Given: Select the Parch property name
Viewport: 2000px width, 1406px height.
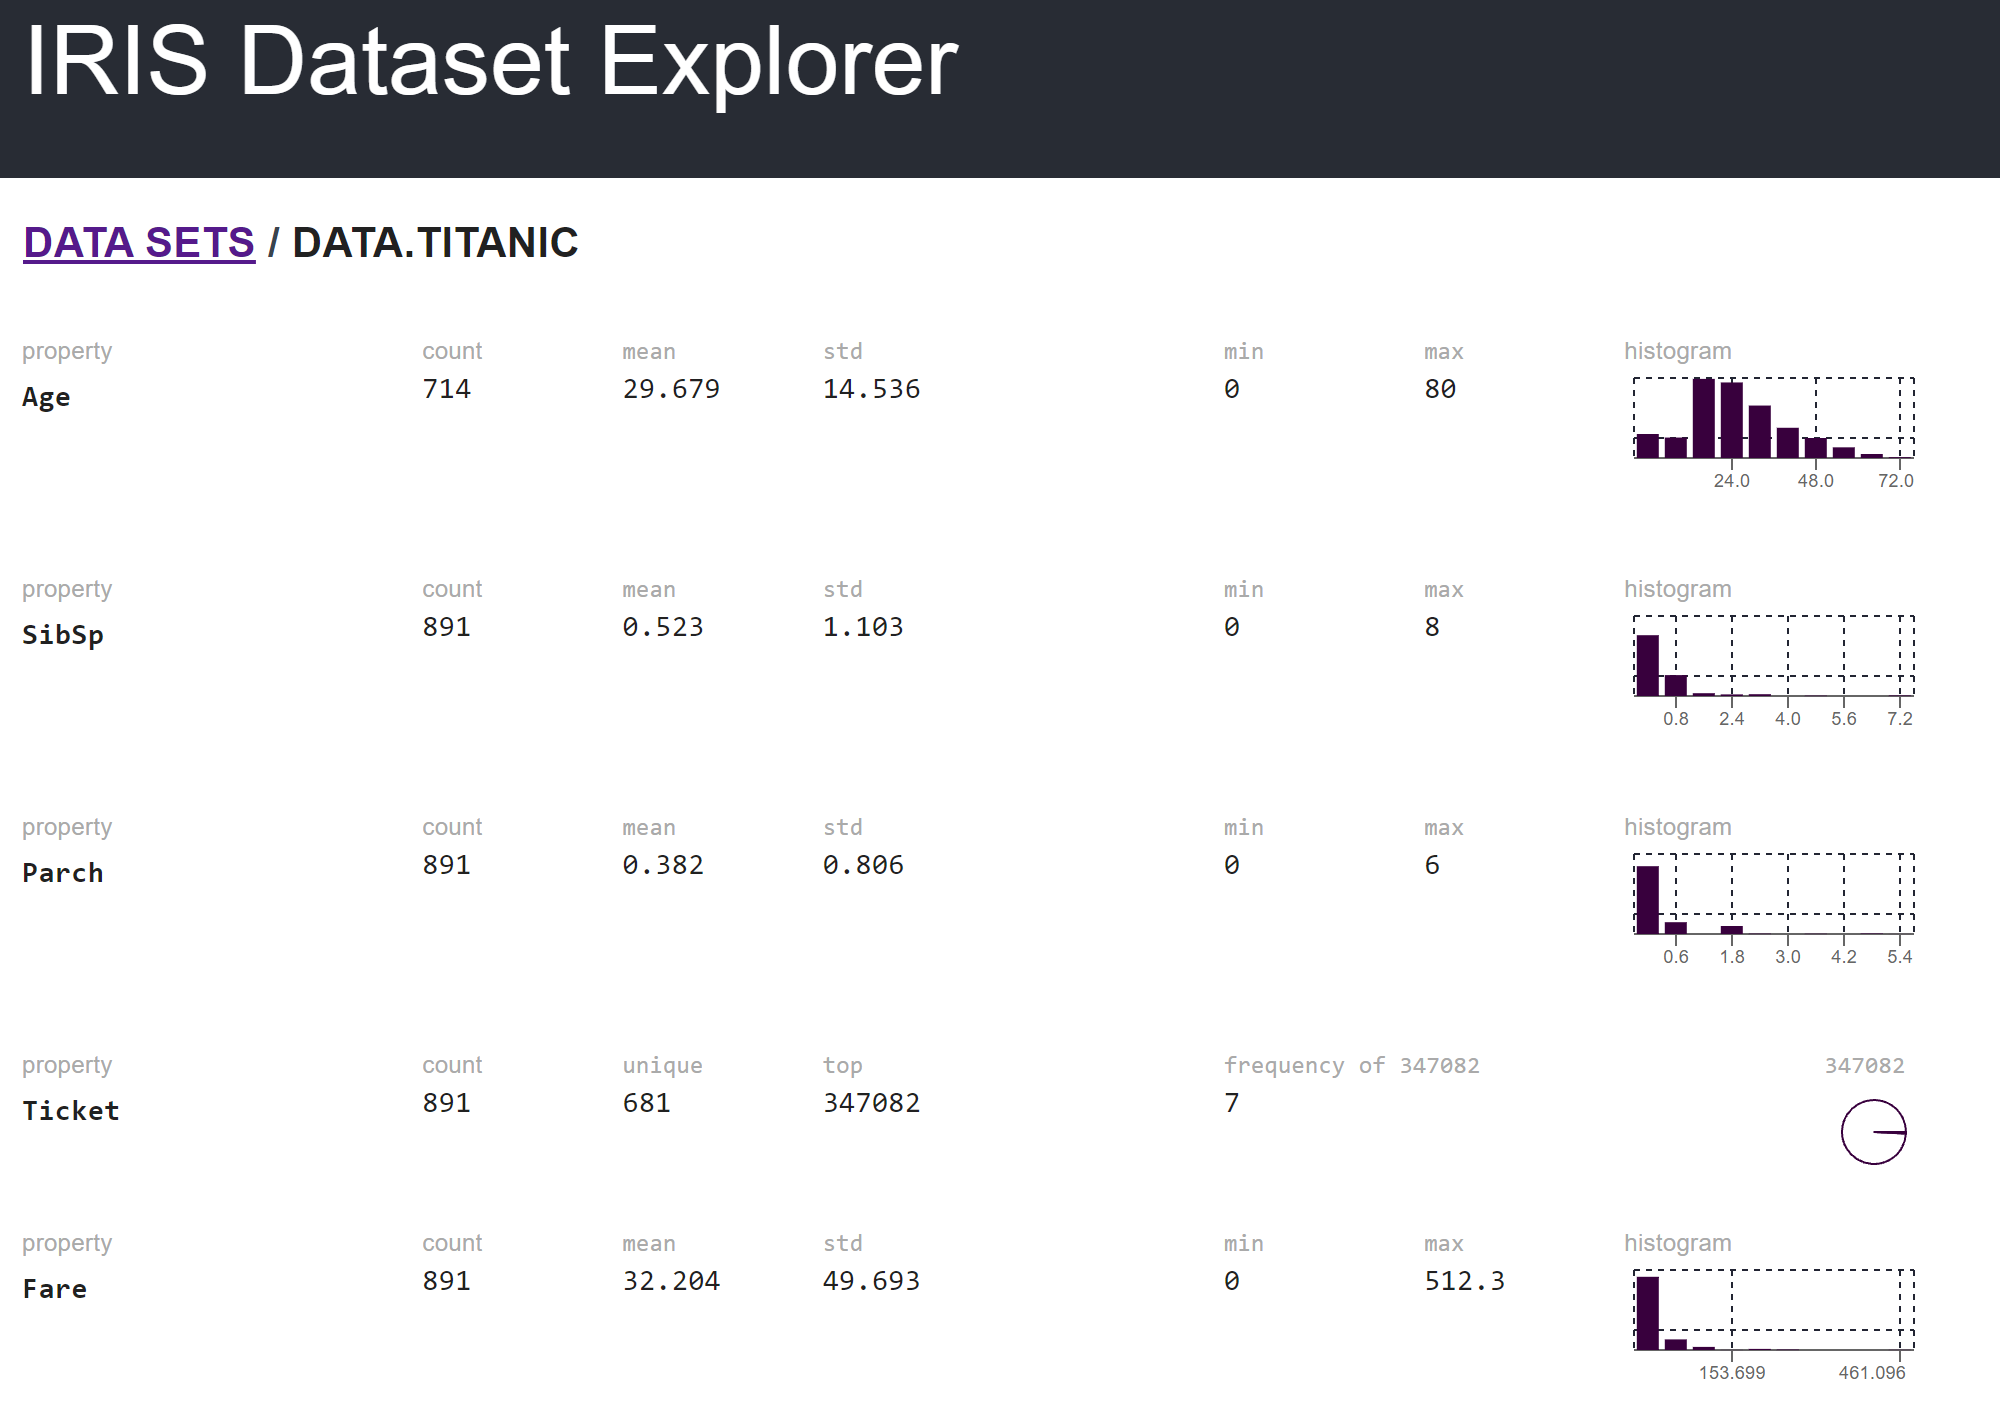Looking at the screenshot, I should (63, 873).
